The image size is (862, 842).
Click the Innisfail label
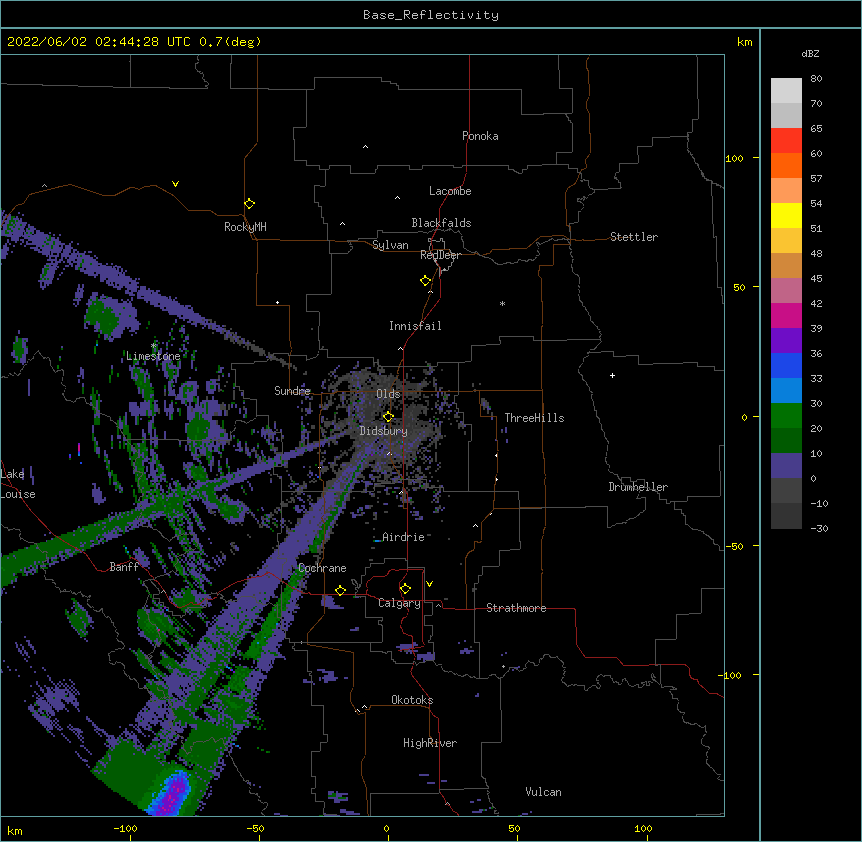415,326
